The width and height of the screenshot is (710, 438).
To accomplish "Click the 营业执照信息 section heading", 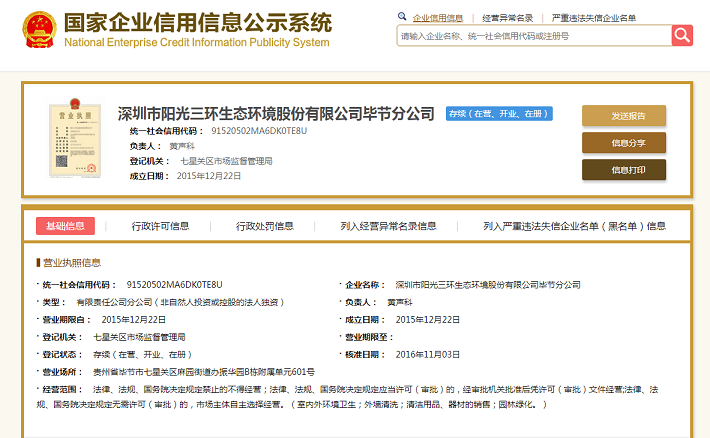I will pyautogui.click(x=71, y=263).
